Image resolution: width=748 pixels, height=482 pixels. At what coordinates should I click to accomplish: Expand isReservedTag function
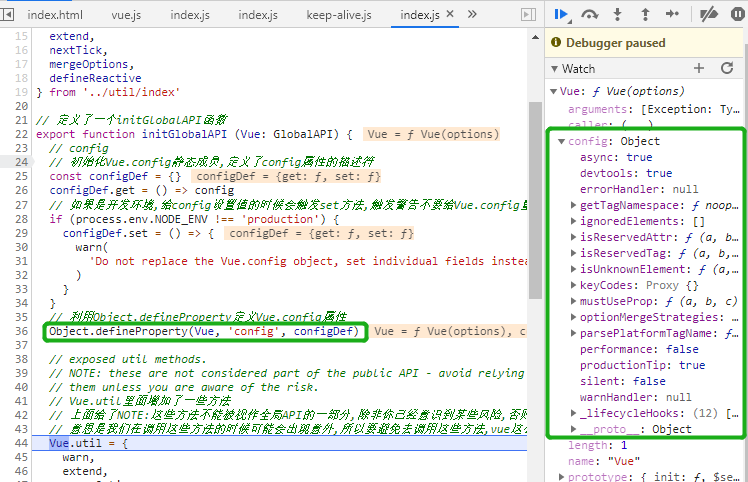click(573, 253)
